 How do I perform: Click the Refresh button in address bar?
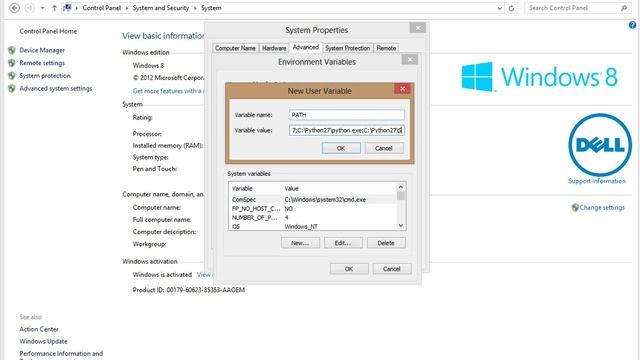click(511, 8)
